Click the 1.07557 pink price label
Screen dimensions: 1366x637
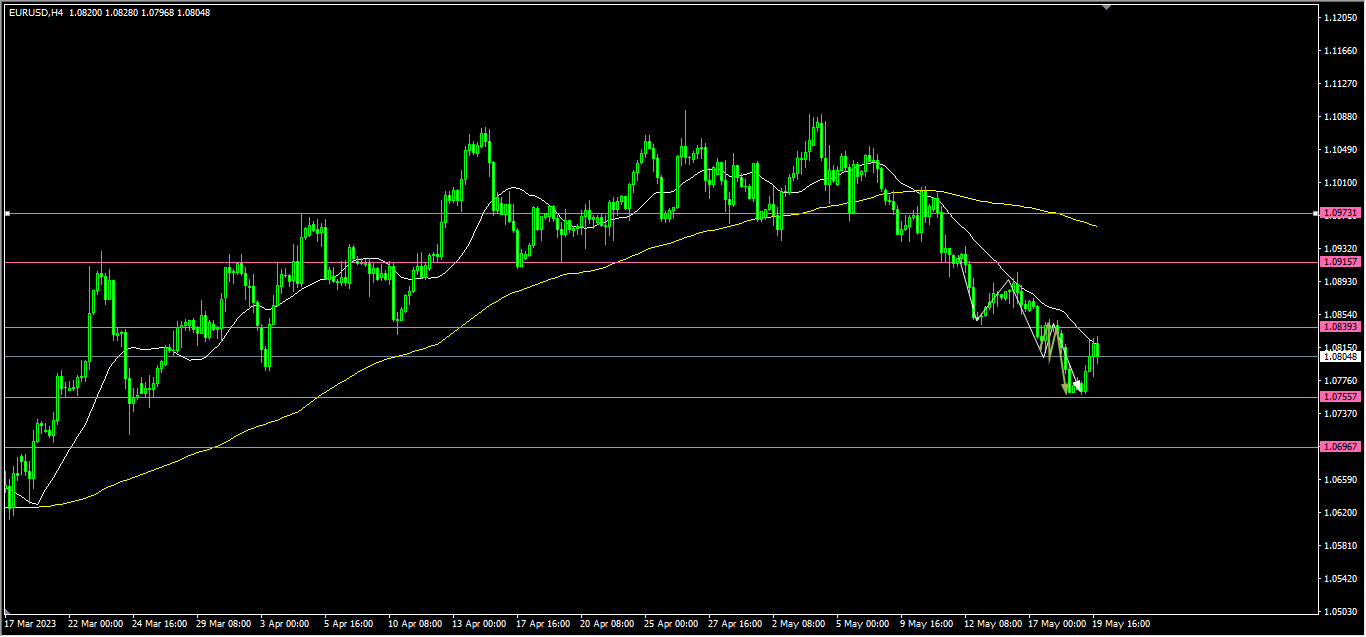pyautogui.click(x=1340, y=397)
